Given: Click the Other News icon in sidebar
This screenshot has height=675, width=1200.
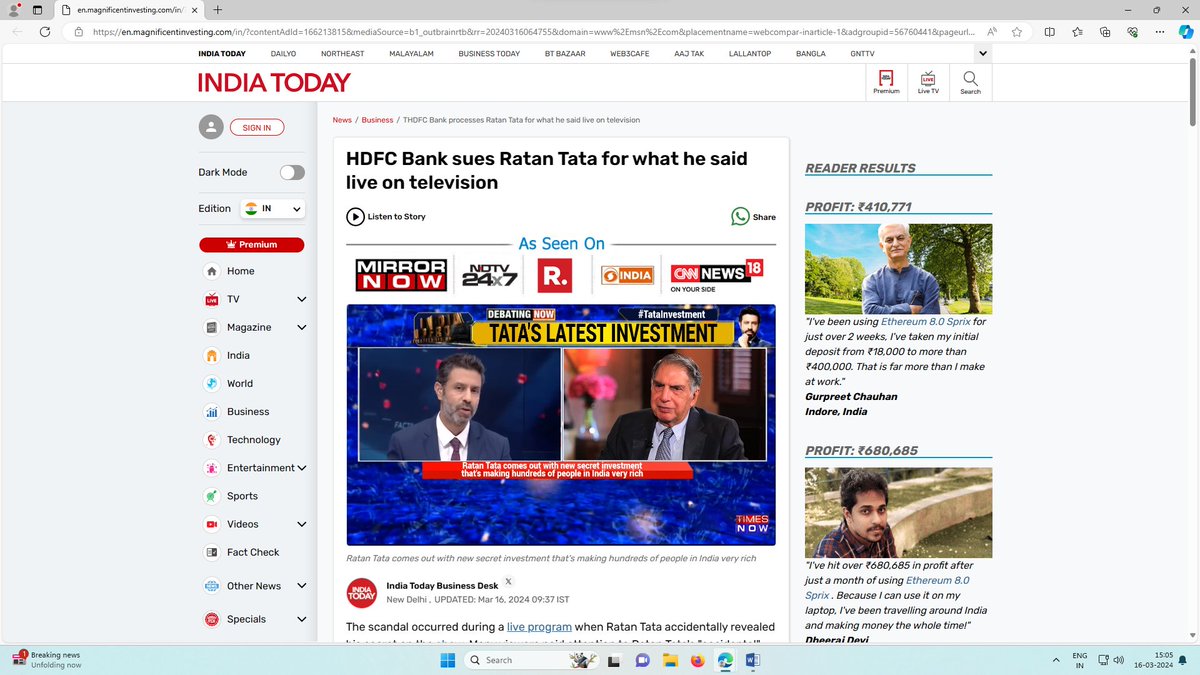Looking at the screenshot, I should pyautogui.click(x=211, y=586).
